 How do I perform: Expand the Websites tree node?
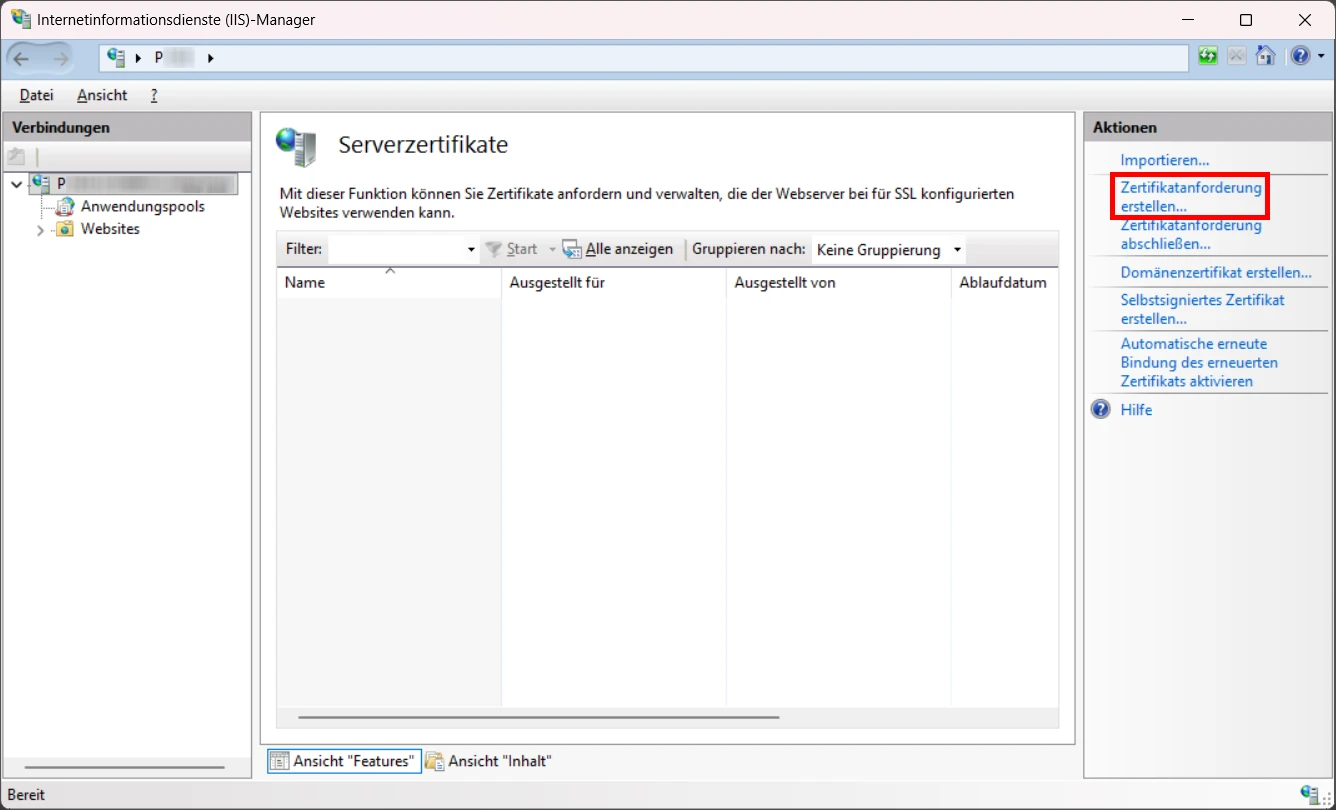(x=40, y=230)
